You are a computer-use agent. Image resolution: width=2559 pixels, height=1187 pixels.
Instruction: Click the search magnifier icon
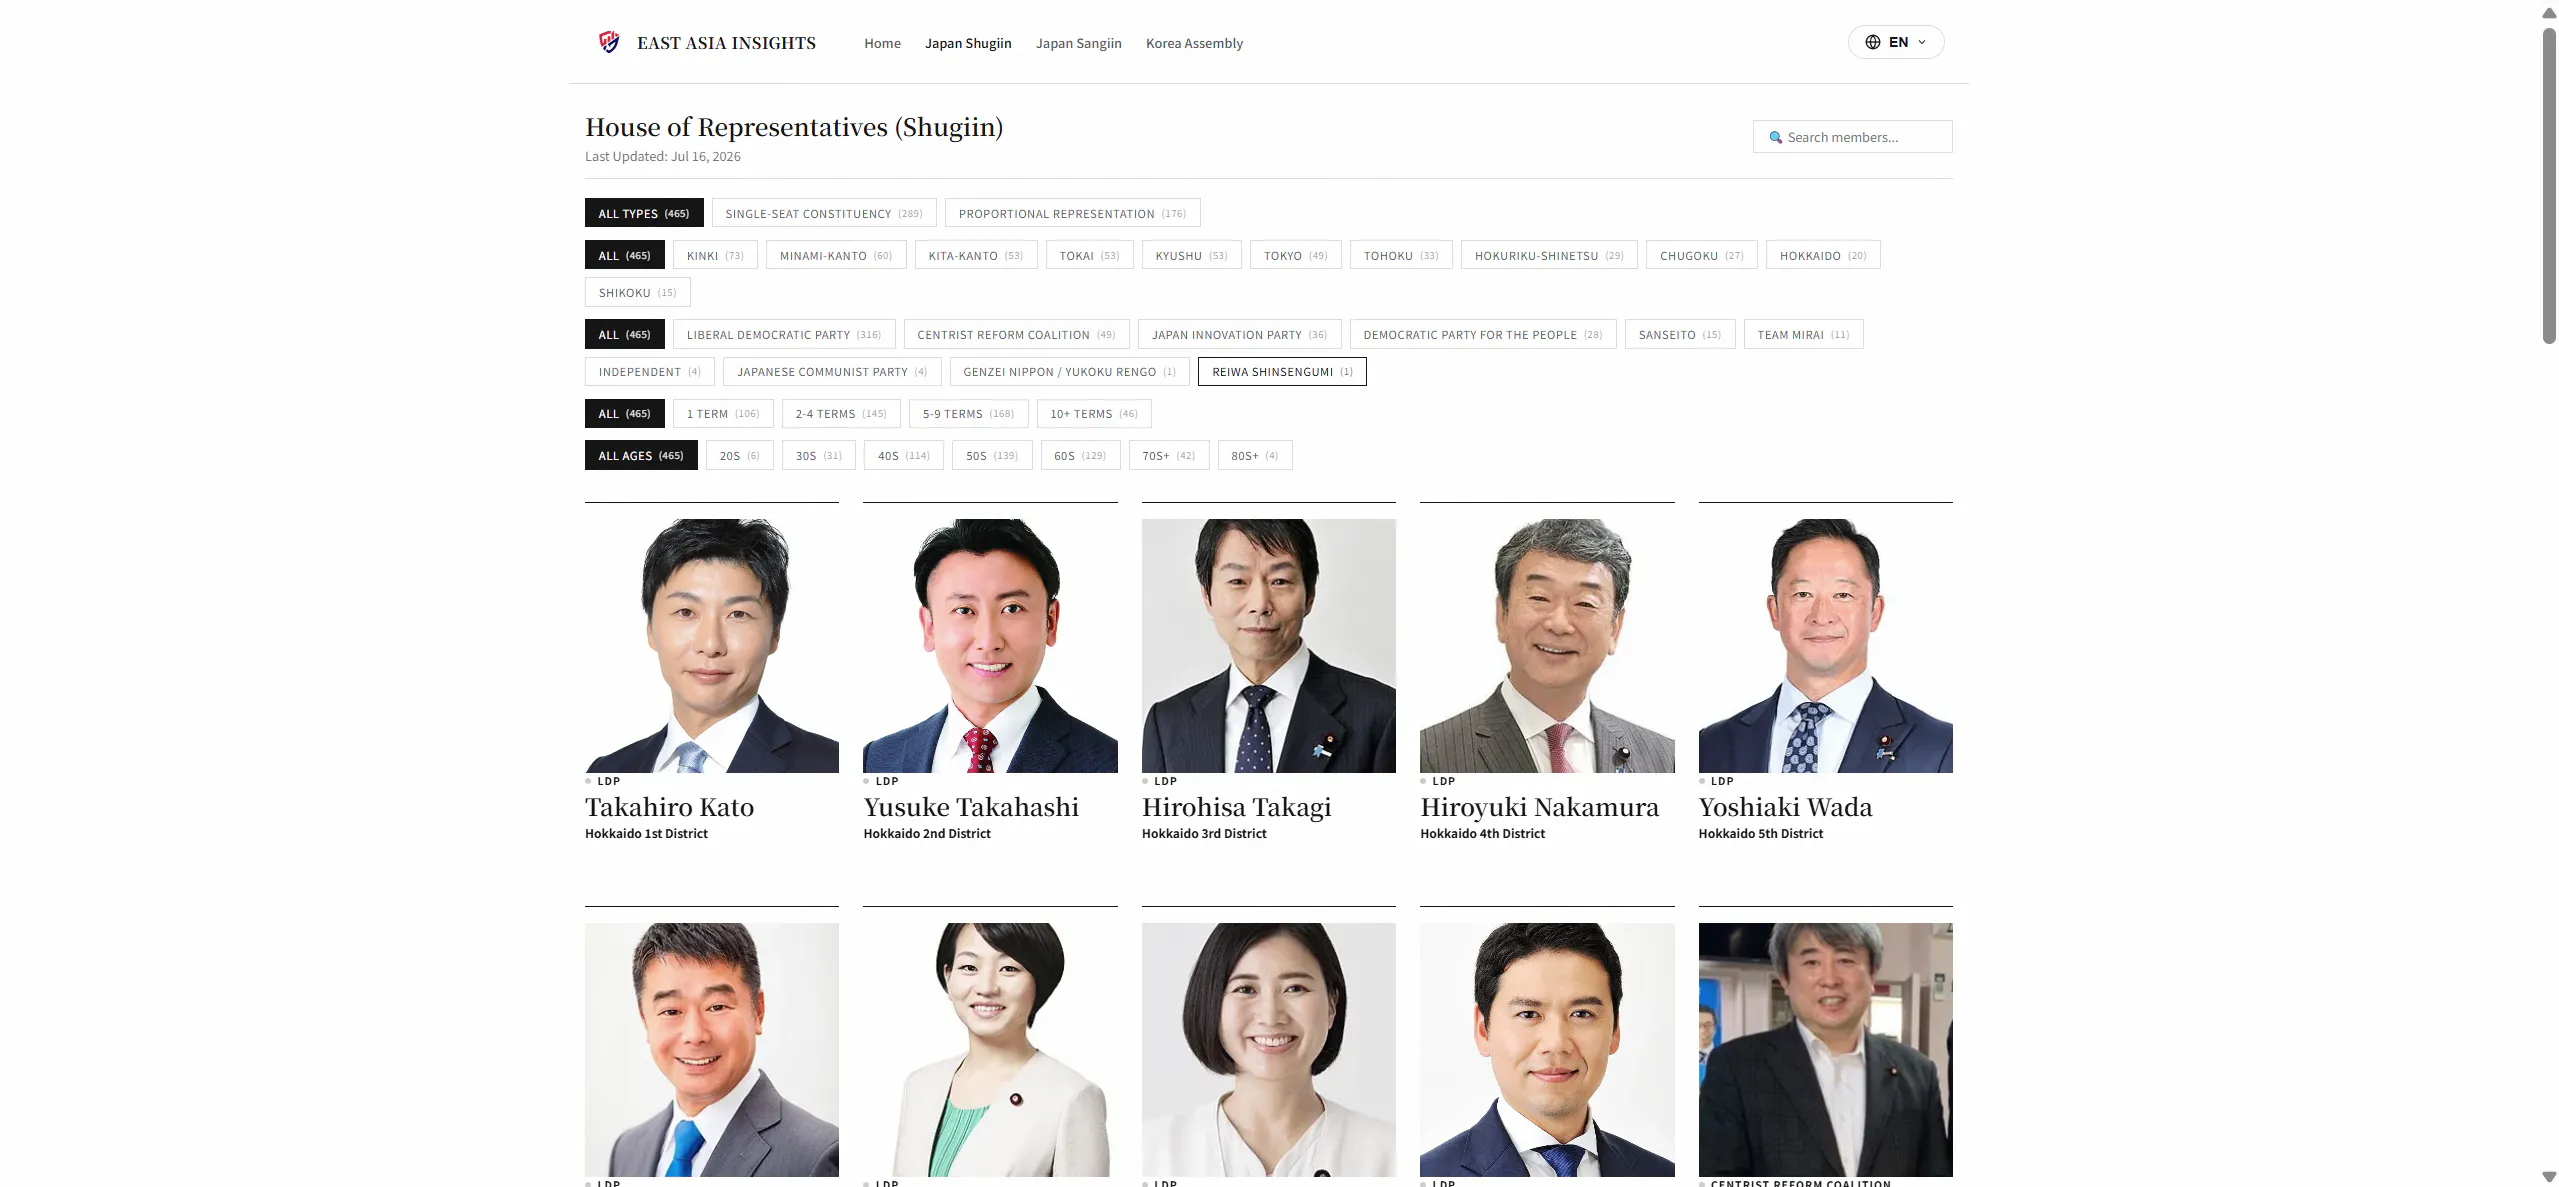click(x=1775, y=137)
